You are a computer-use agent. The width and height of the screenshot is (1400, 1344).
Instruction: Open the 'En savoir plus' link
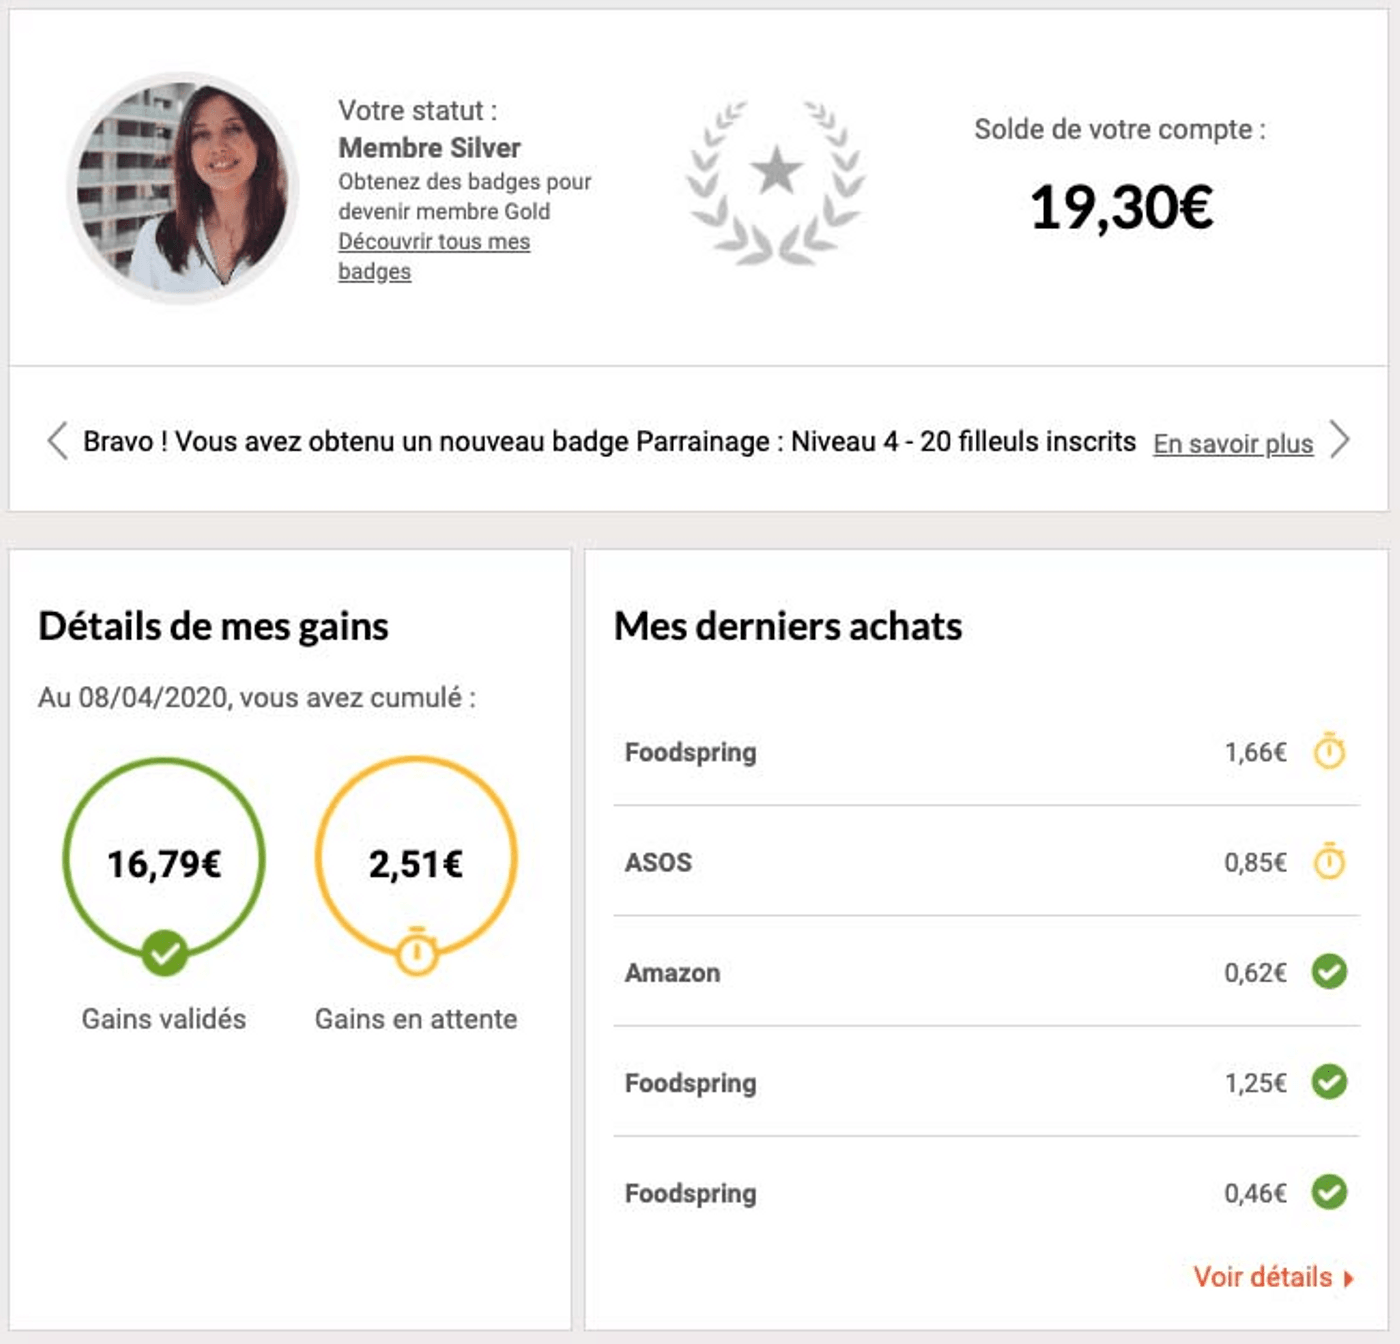[1233, 443]
